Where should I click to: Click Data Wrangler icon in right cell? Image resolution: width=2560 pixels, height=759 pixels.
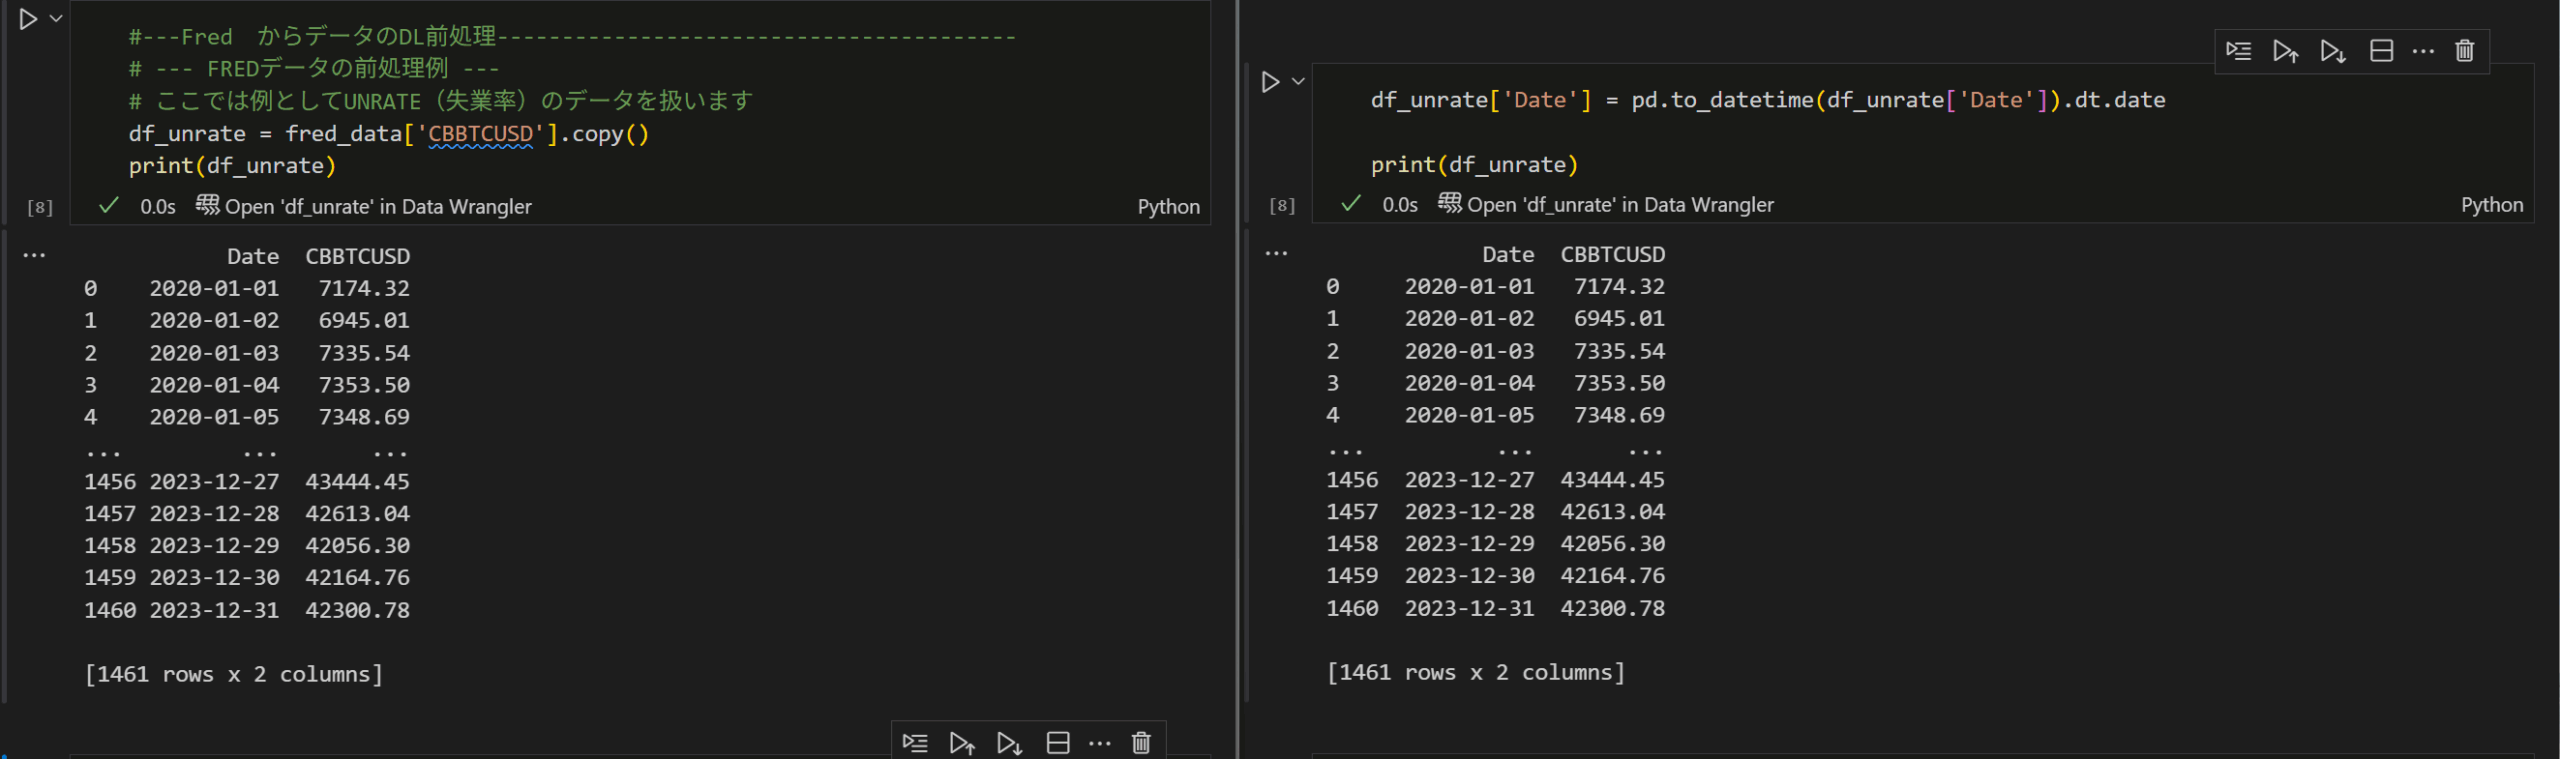point(1449,203)
